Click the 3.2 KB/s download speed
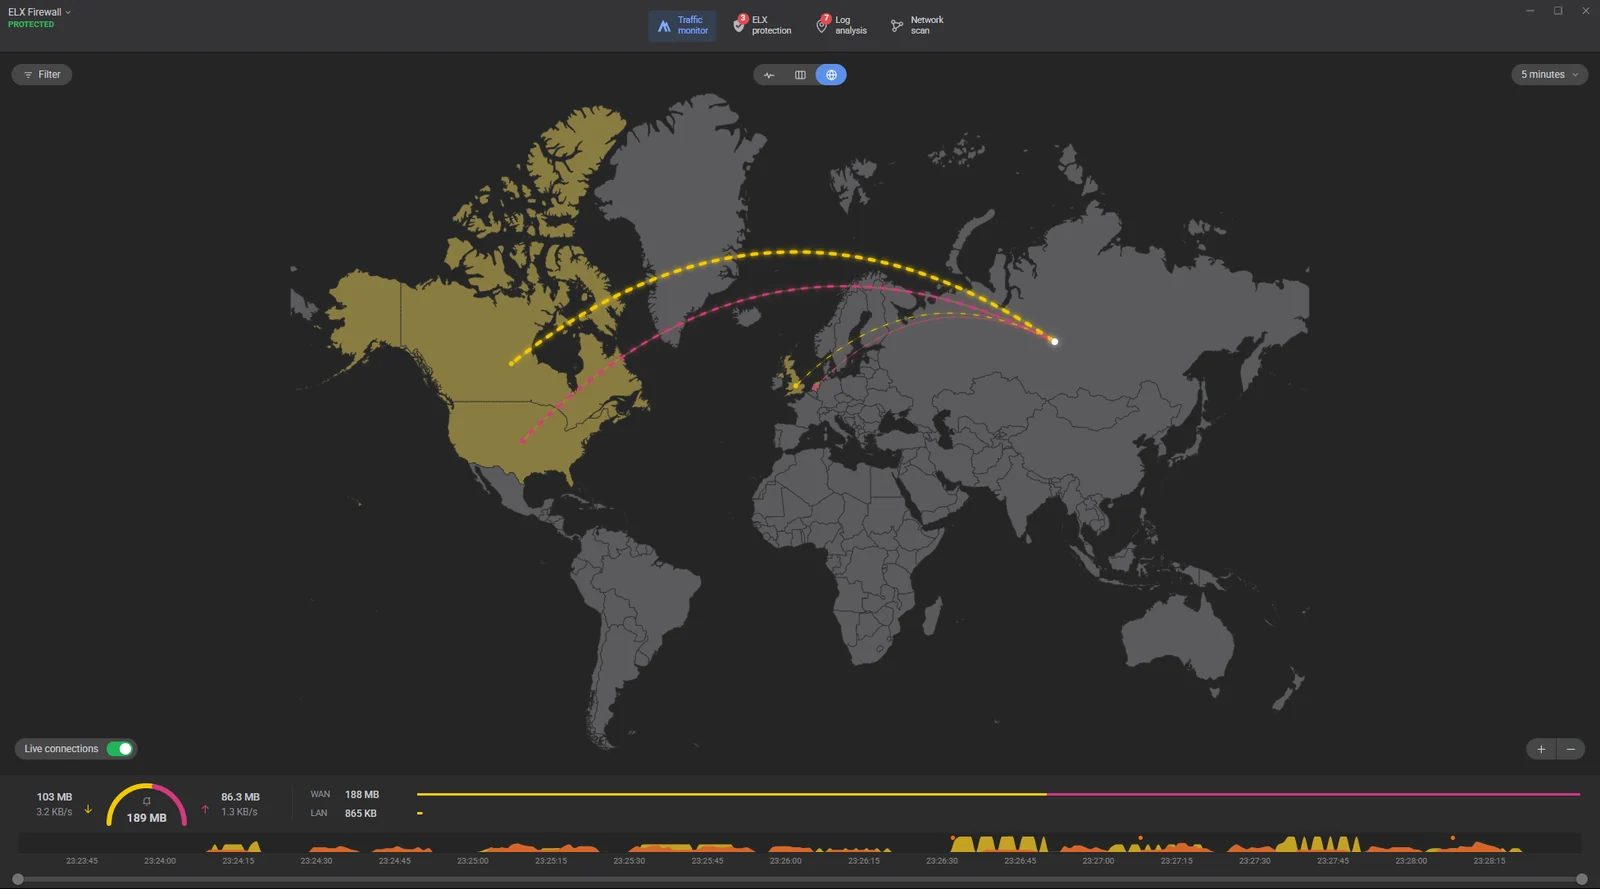The width and height of the screenshot is (1600, 889). (x=54, y=812)
